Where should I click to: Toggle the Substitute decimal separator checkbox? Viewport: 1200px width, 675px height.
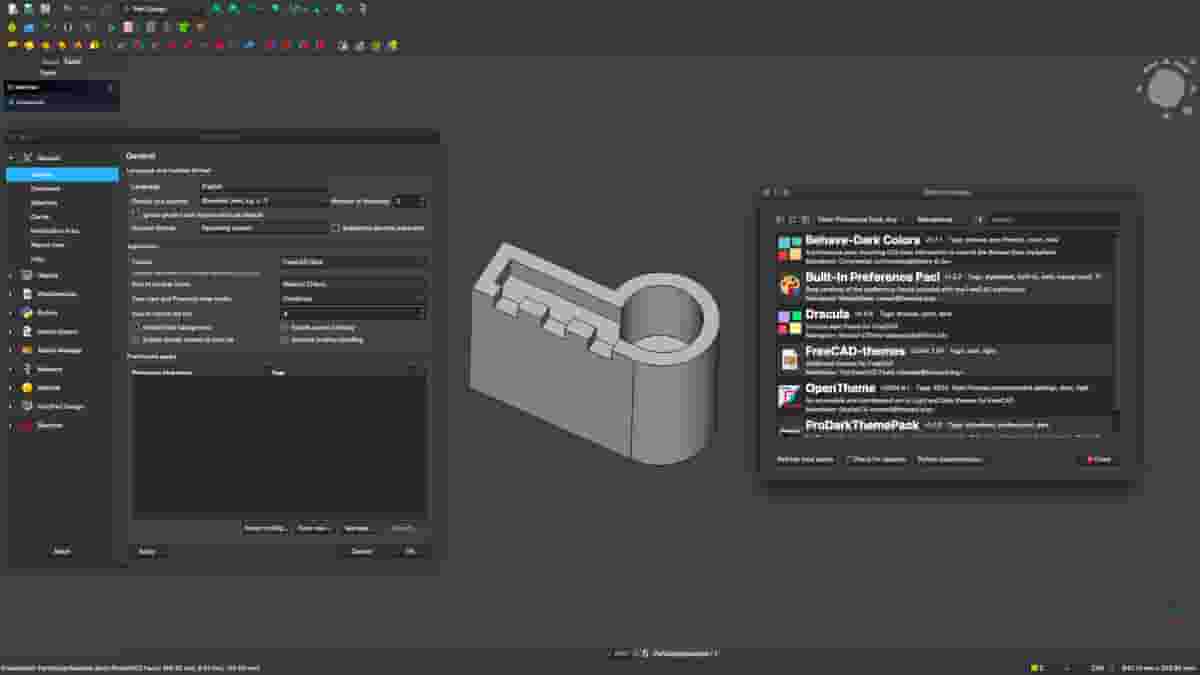pos(336,228)
